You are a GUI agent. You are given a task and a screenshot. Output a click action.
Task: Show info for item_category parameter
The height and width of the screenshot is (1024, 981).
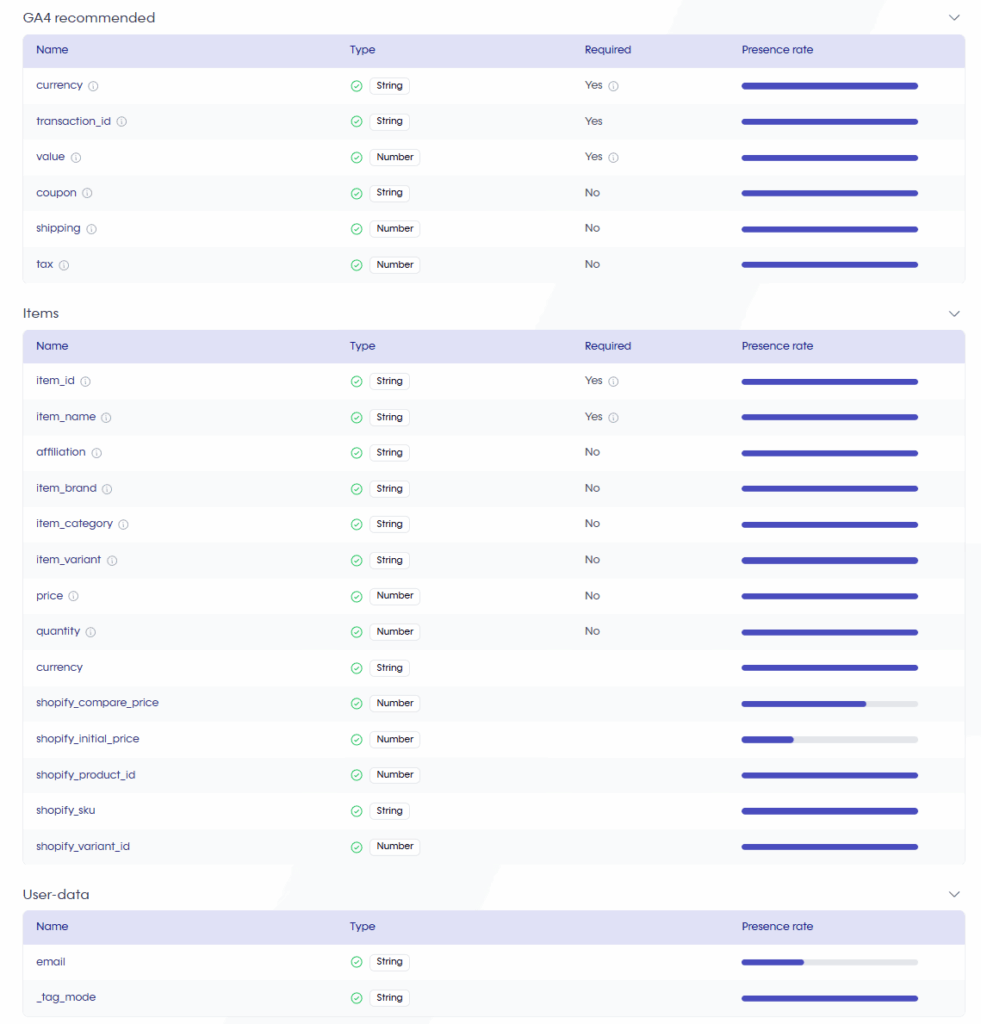click(123, 524)
